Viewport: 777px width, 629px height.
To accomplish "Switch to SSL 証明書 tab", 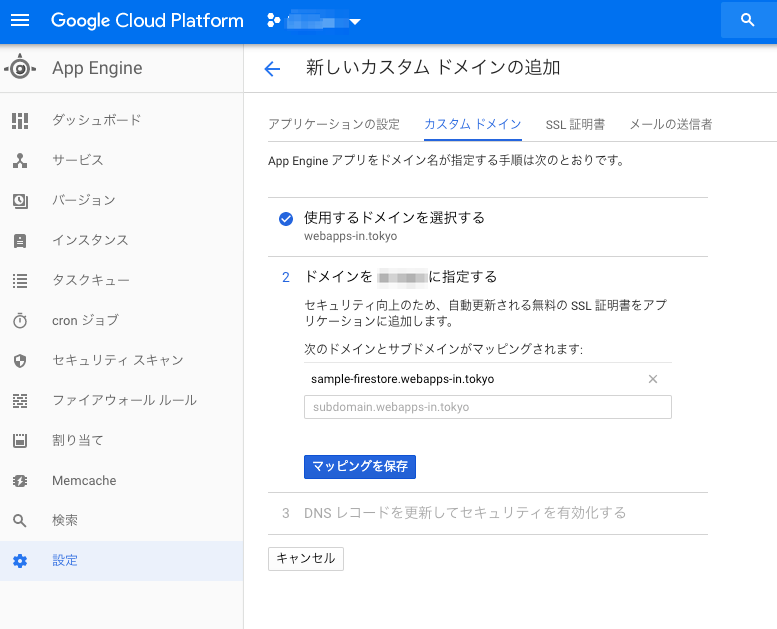I will (575, 124).
